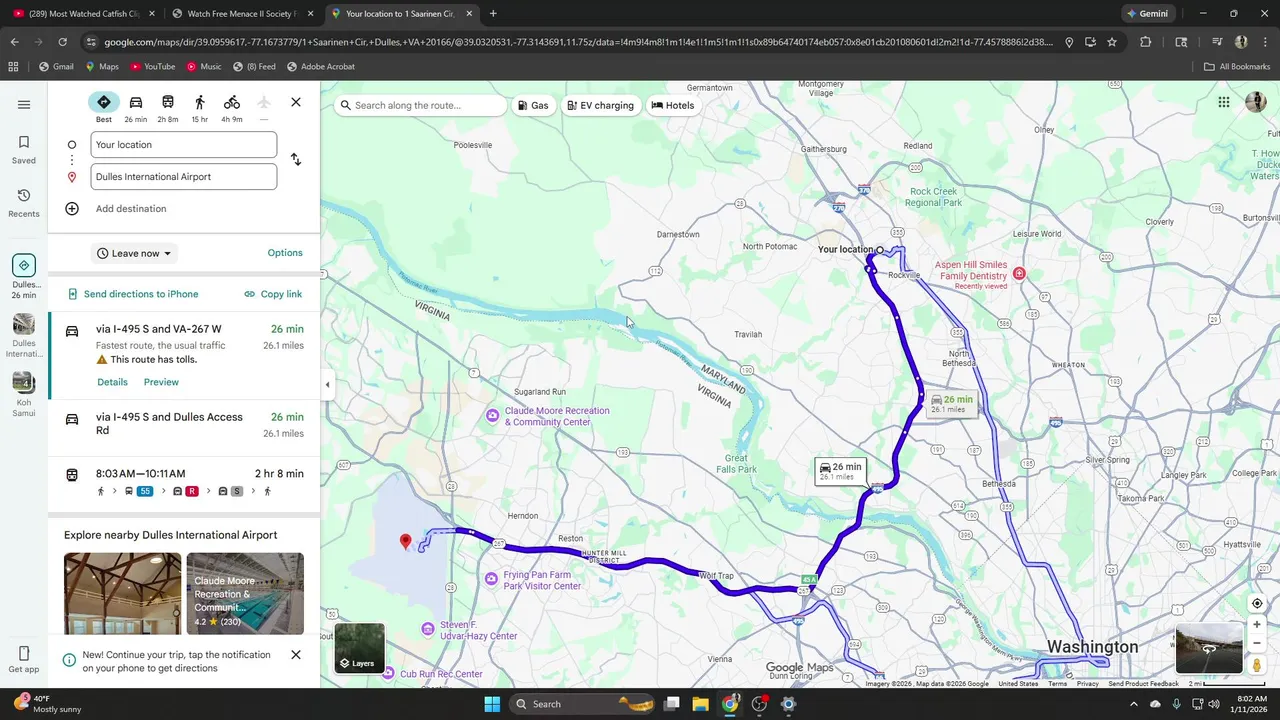
Task: Click Frying Pan Farm Park marker
Action: tap(491, 579)
